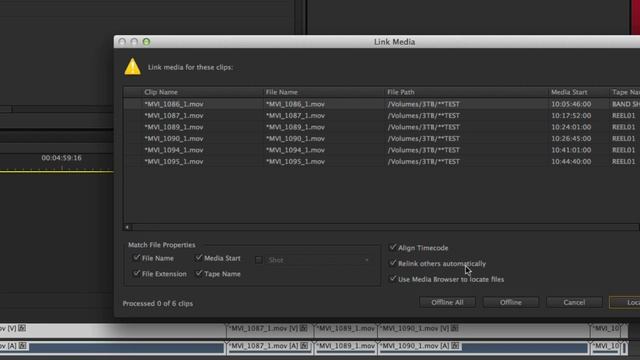Open the Shot property dropdown
The height and width of the screenshot is (360, 640).
pos(318,260)
